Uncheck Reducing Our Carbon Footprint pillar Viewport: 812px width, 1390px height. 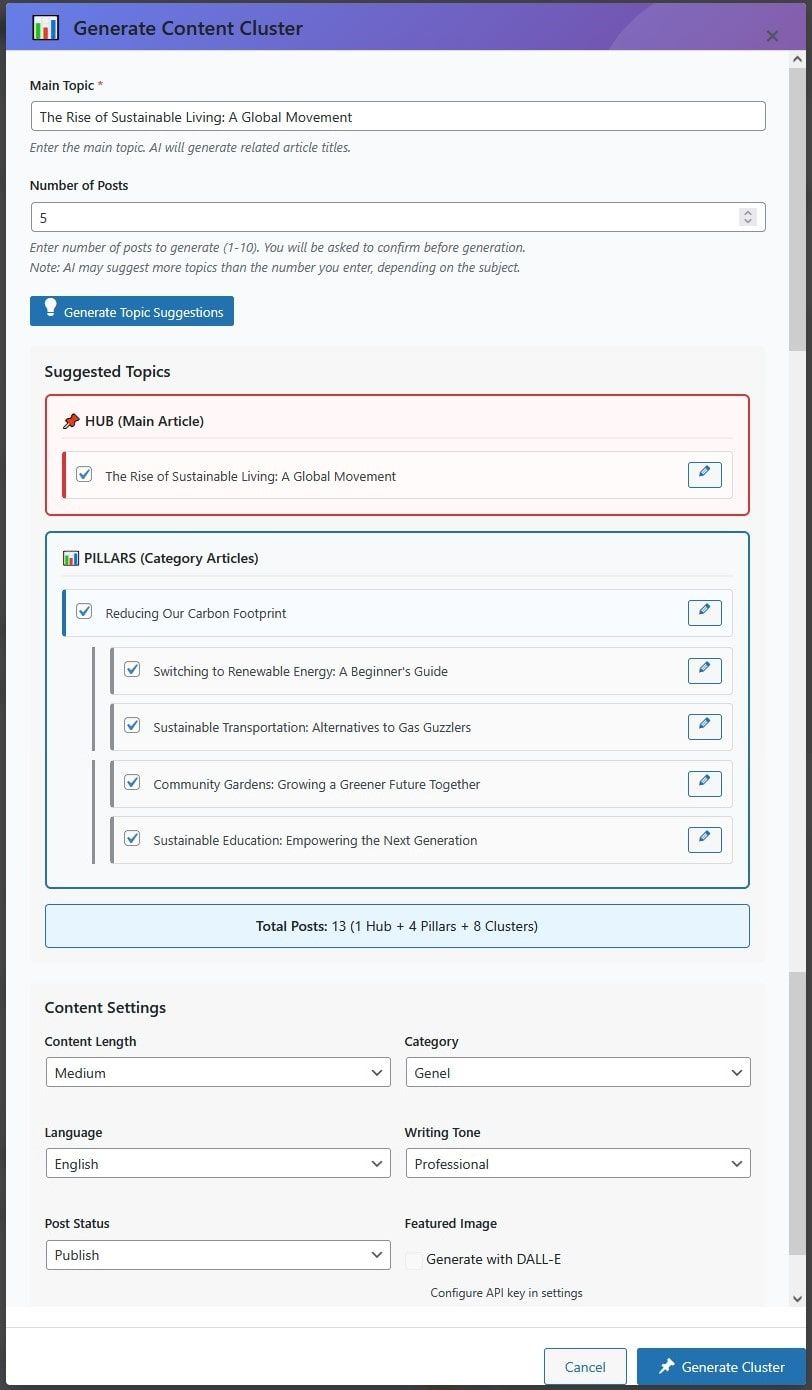click(x=84, y=611)
